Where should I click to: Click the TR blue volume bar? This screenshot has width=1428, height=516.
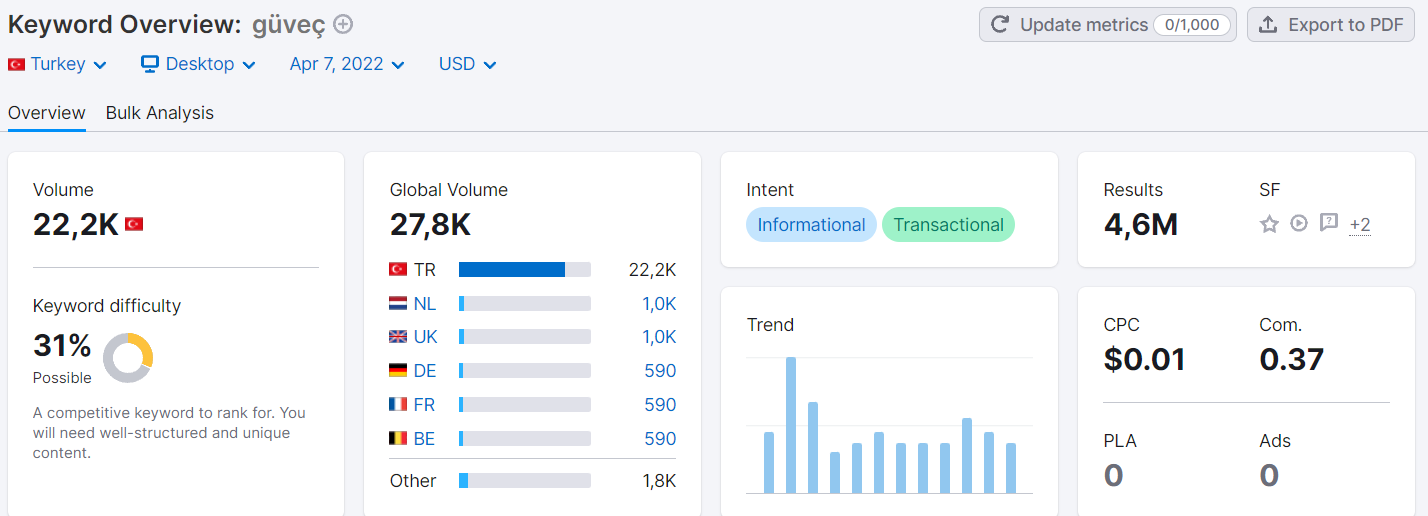point(512,270)
